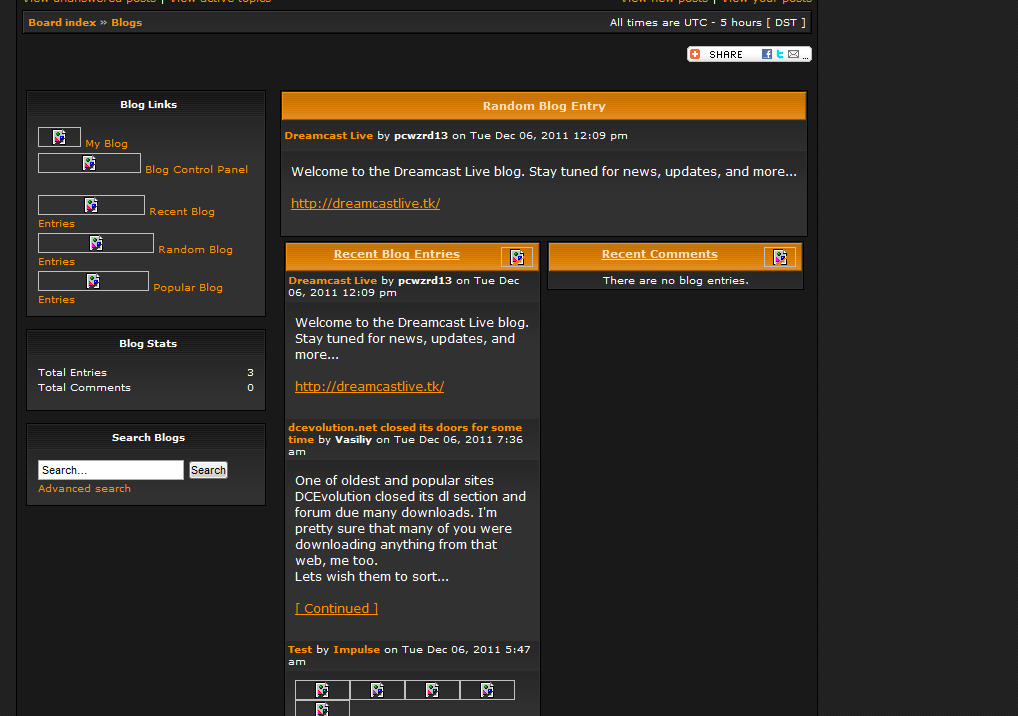Open Recent Blog Entries in Blog Links panel
The height and width of the screenshot is (716, 1018).
[182, 212]
